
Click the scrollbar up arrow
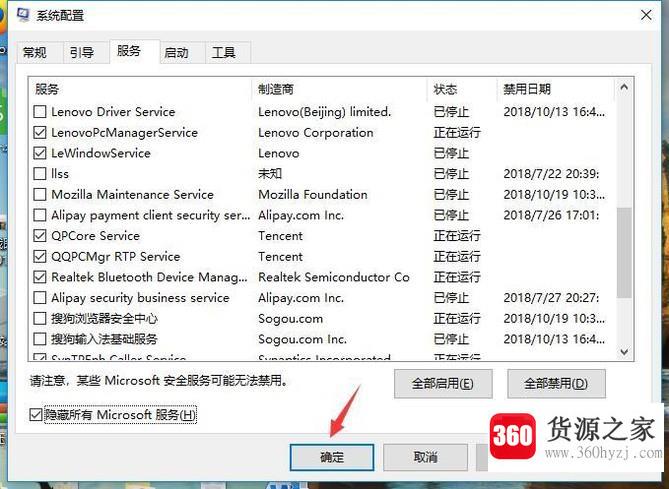[624, 87]
